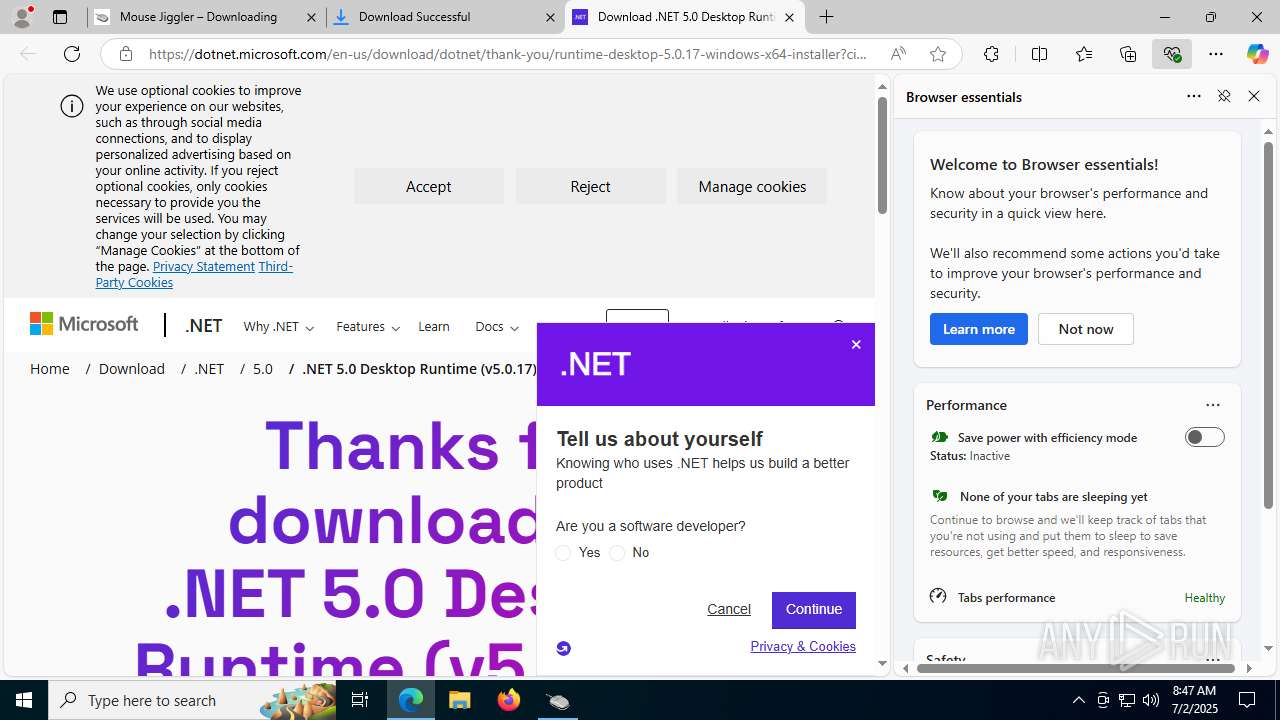1280x720 pixels.
Task: Click Continue in .NET survey
Action: [x=814, y=610]
